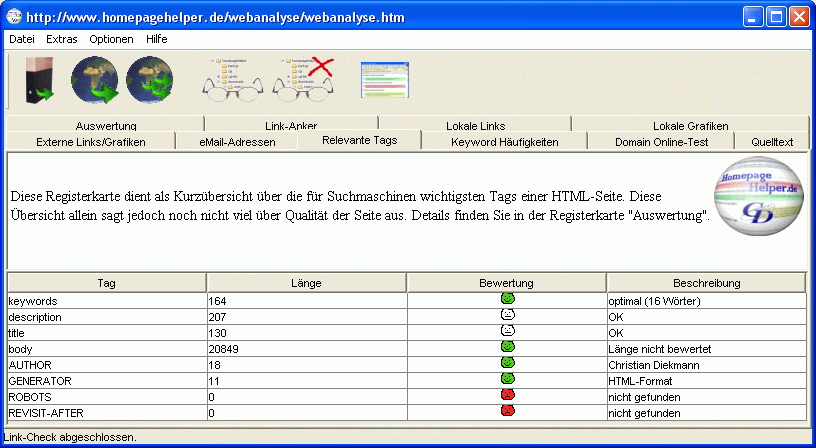The image size is (816, 448).
Task: Select the eMail-Adressen tab
Action: click(237, 142)
